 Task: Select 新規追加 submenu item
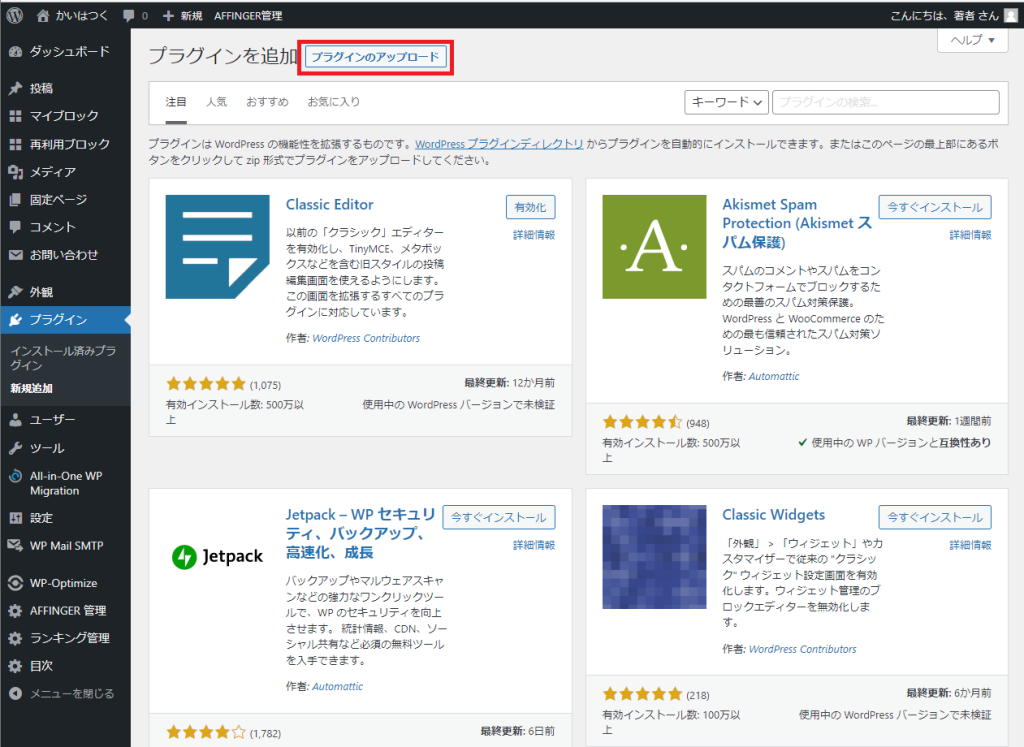point(31,389)
